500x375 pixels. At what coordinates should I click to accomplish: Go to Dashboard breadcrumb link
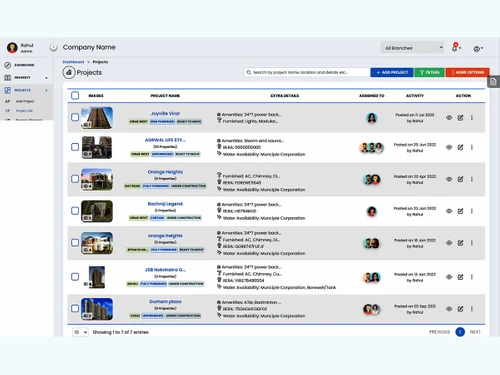coord(73,62)
